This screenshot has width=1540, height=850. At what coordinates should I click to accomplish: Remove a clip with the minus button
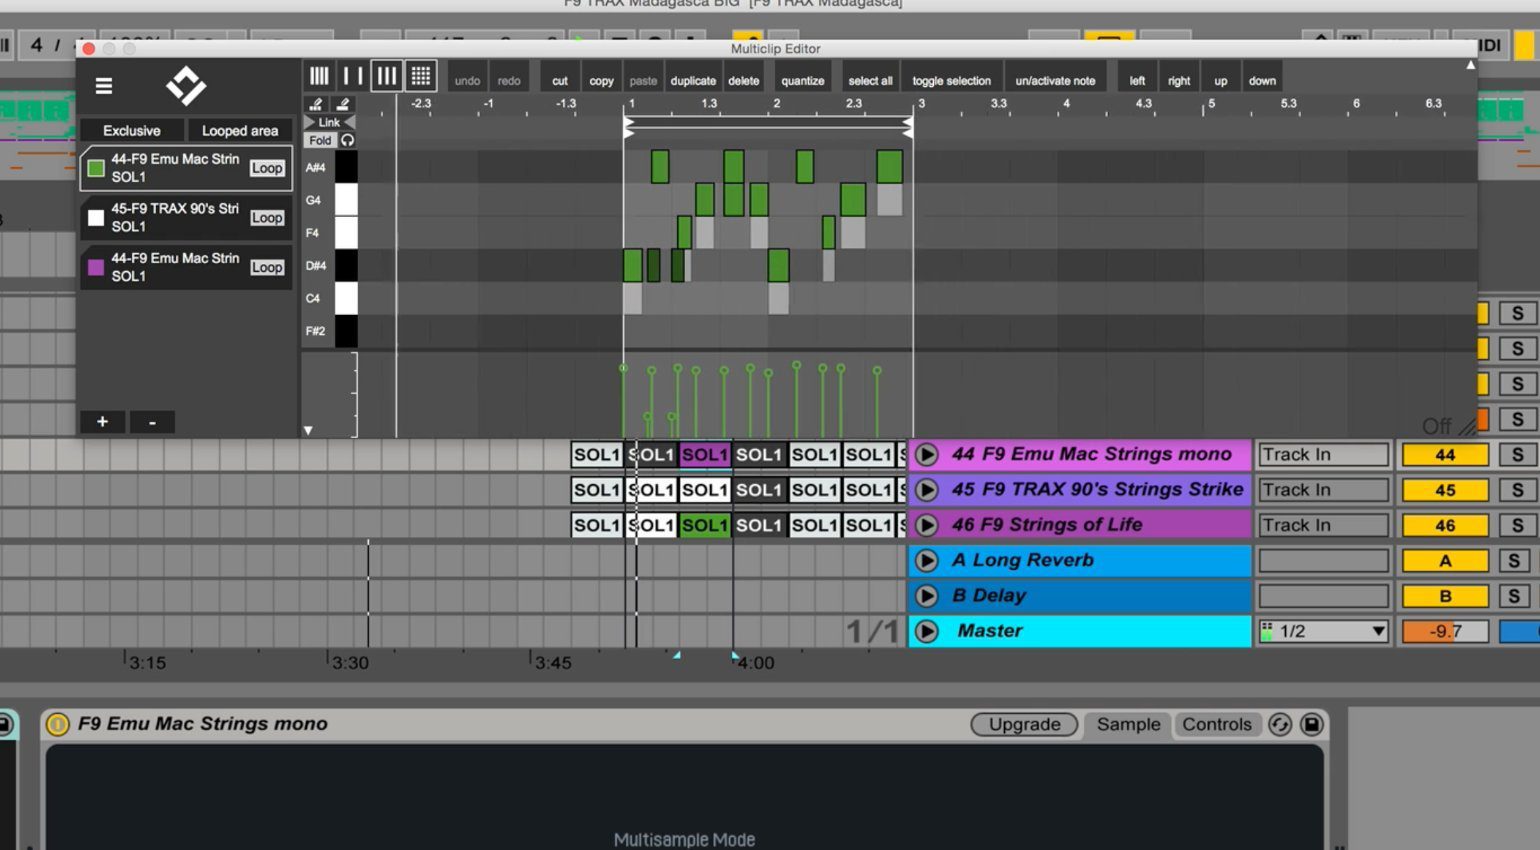(152, 422)
